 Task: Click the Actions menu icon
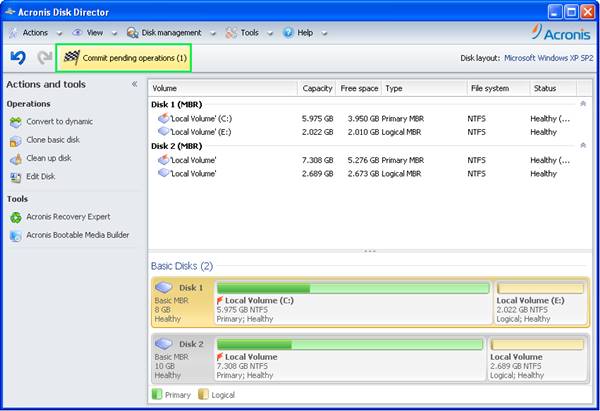coord(13,33)
